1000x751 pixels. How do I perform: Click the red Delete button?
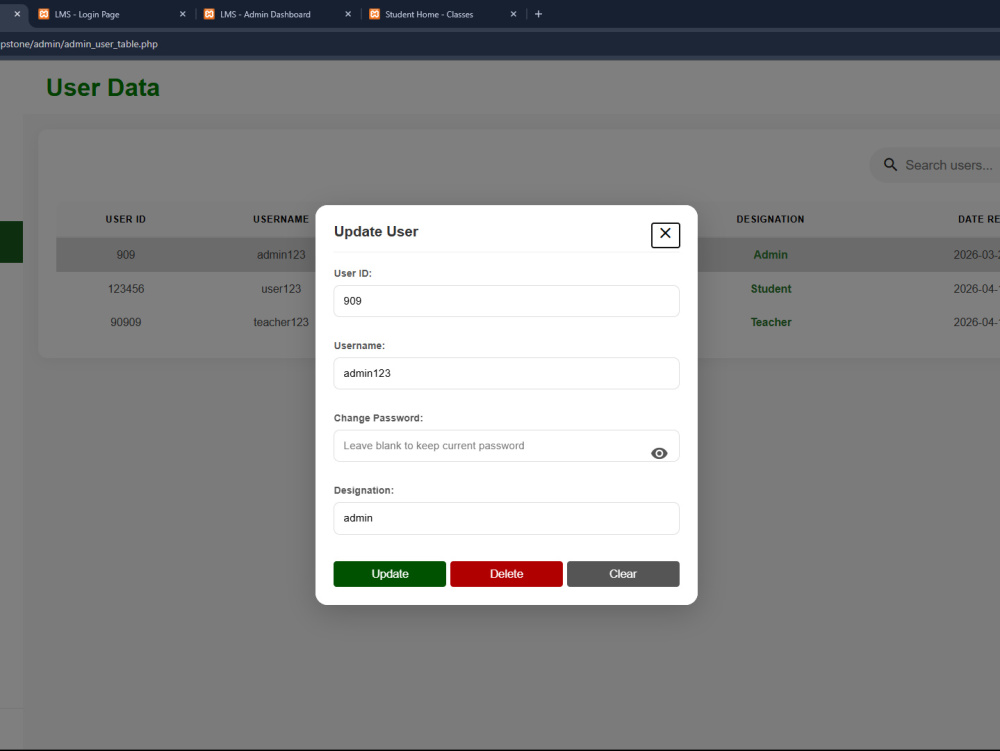(x=506, y=574)
